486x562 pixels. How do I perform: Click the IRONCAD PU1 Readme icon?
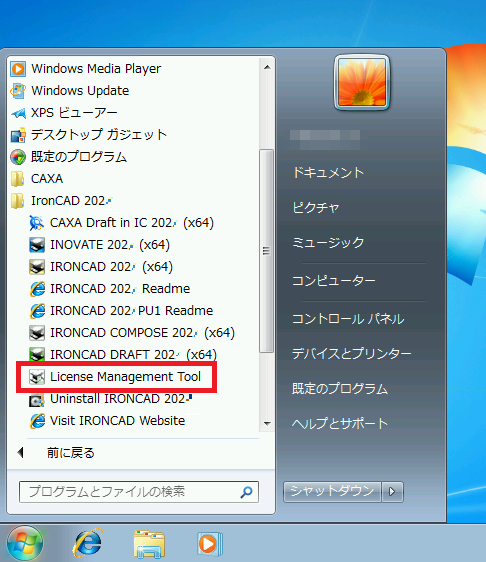[x=37, y=311]
